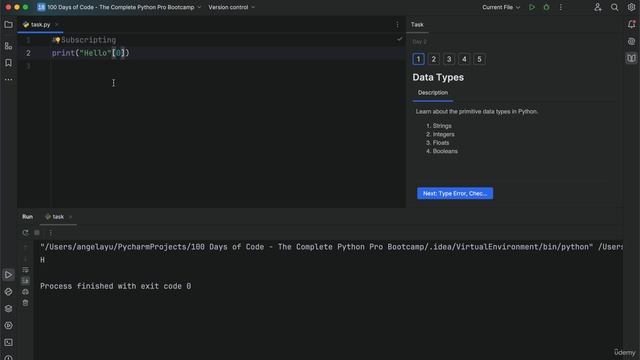Print the console output

pyautogui.click(x=25, y=292)
